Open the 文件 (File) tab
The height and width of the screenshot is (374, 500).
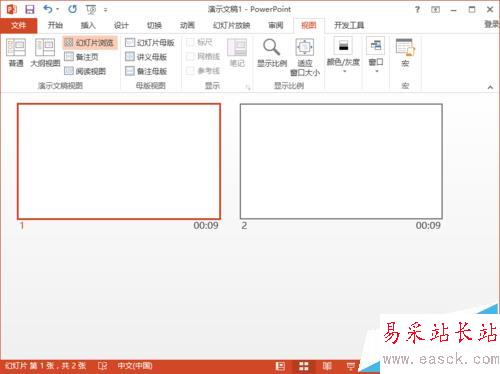click(x=18, y=25)
